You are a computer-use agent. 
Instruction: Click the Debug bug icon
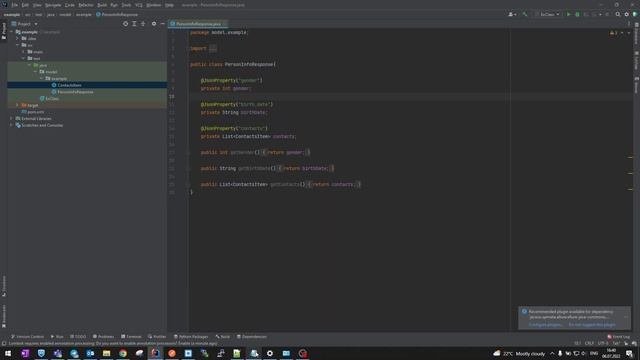pos(577,14)
